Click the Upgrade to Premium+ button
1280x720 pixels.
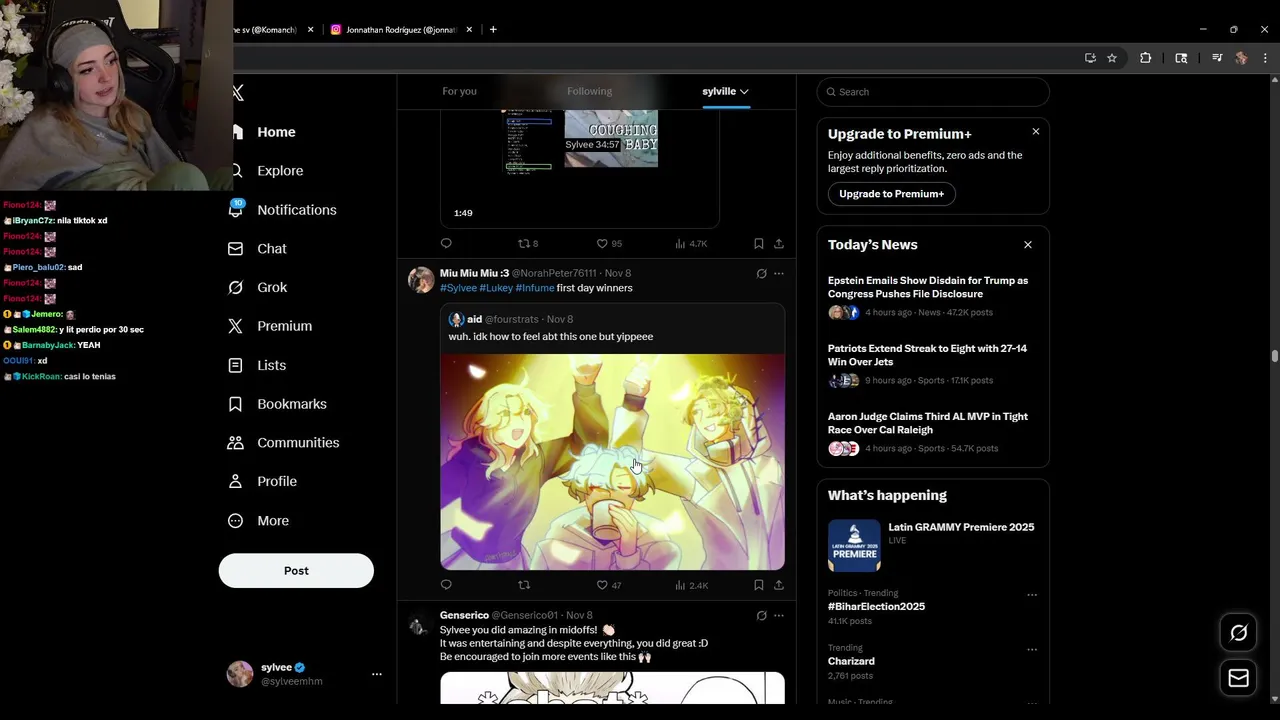[891, 194]
